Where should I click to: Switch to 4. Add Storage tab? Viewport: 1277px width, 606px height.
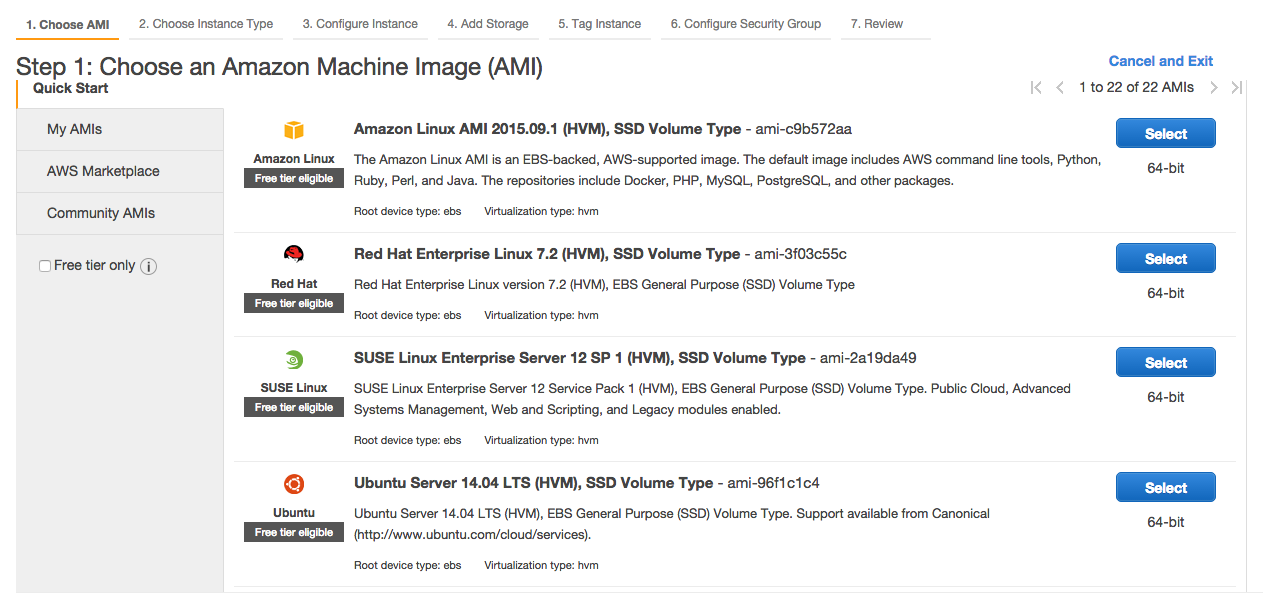[488, 24]
